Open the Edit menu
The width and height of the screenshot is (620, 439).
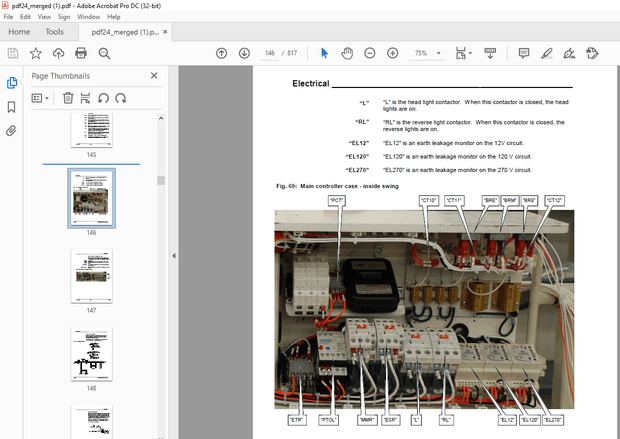click(25, 17)
